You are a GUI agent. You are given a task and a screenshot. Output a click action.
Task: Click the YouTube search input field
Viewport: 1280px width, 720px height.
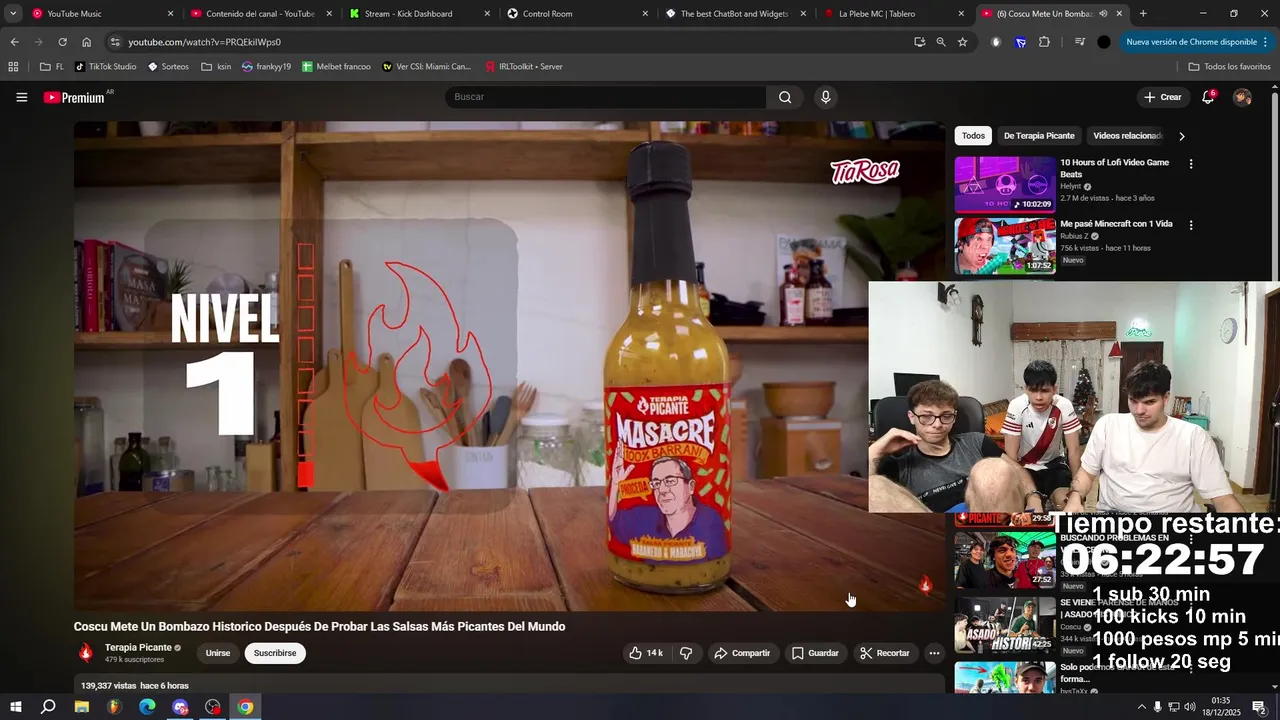coord(605,97)
